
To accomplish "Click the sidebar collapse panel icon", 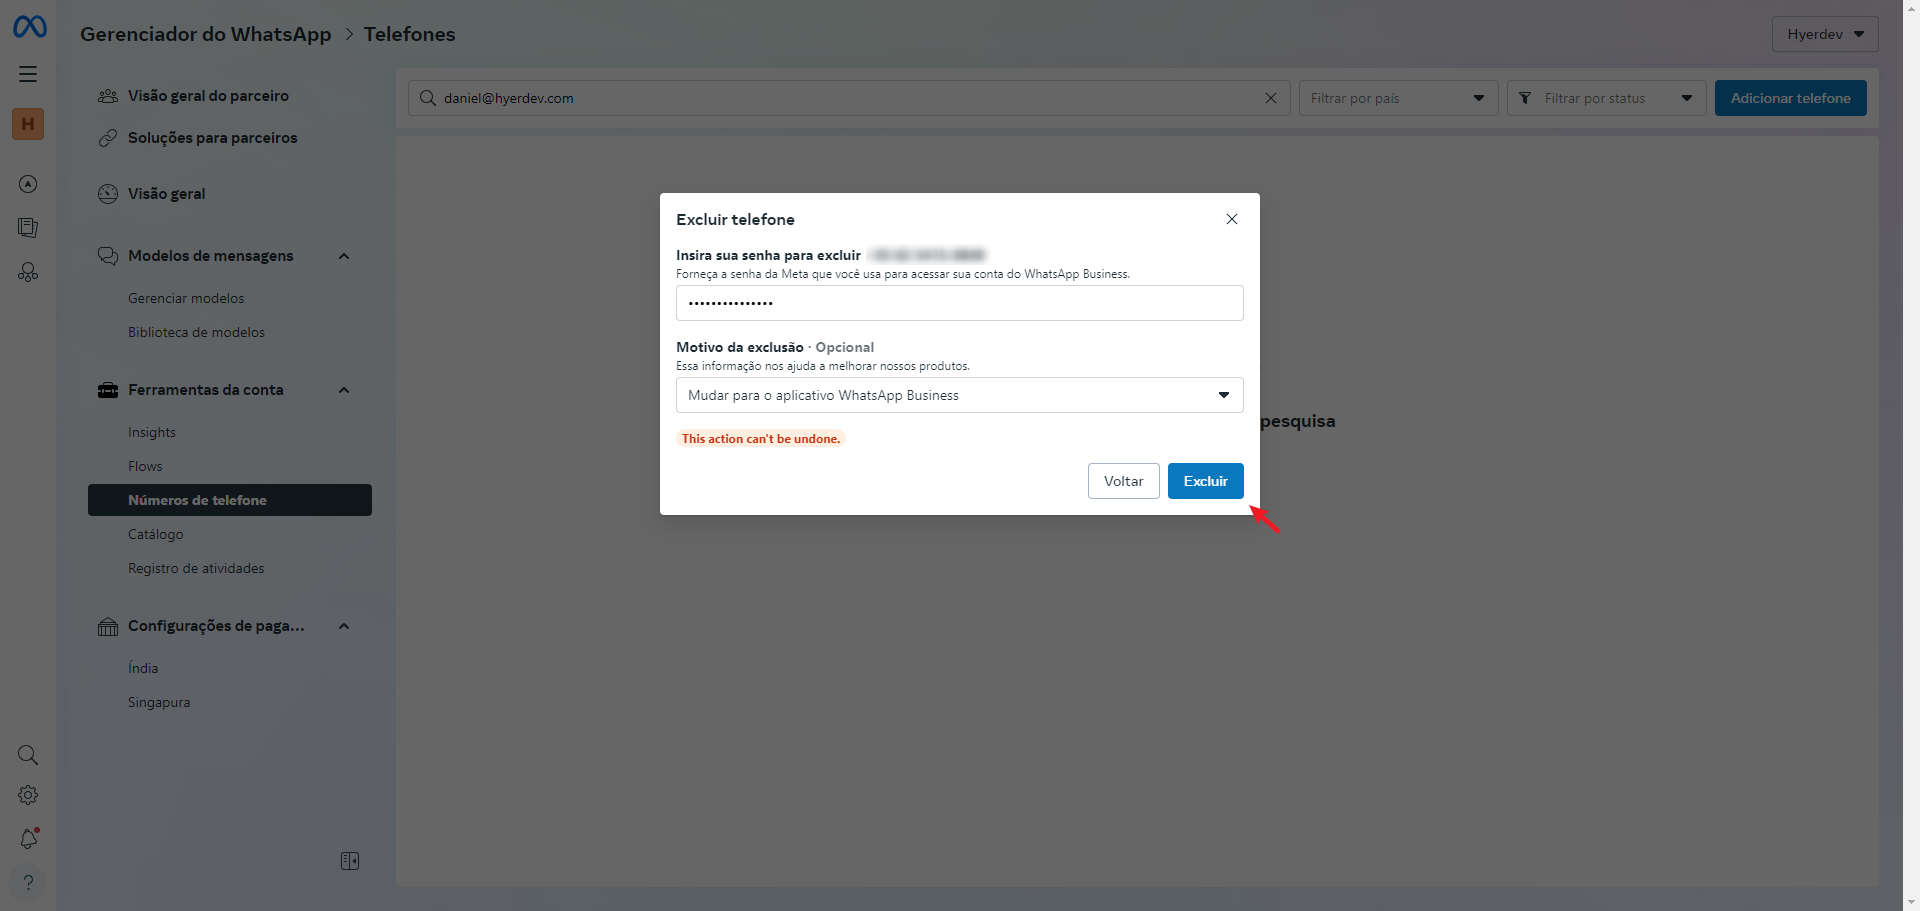I will [350, 861].
